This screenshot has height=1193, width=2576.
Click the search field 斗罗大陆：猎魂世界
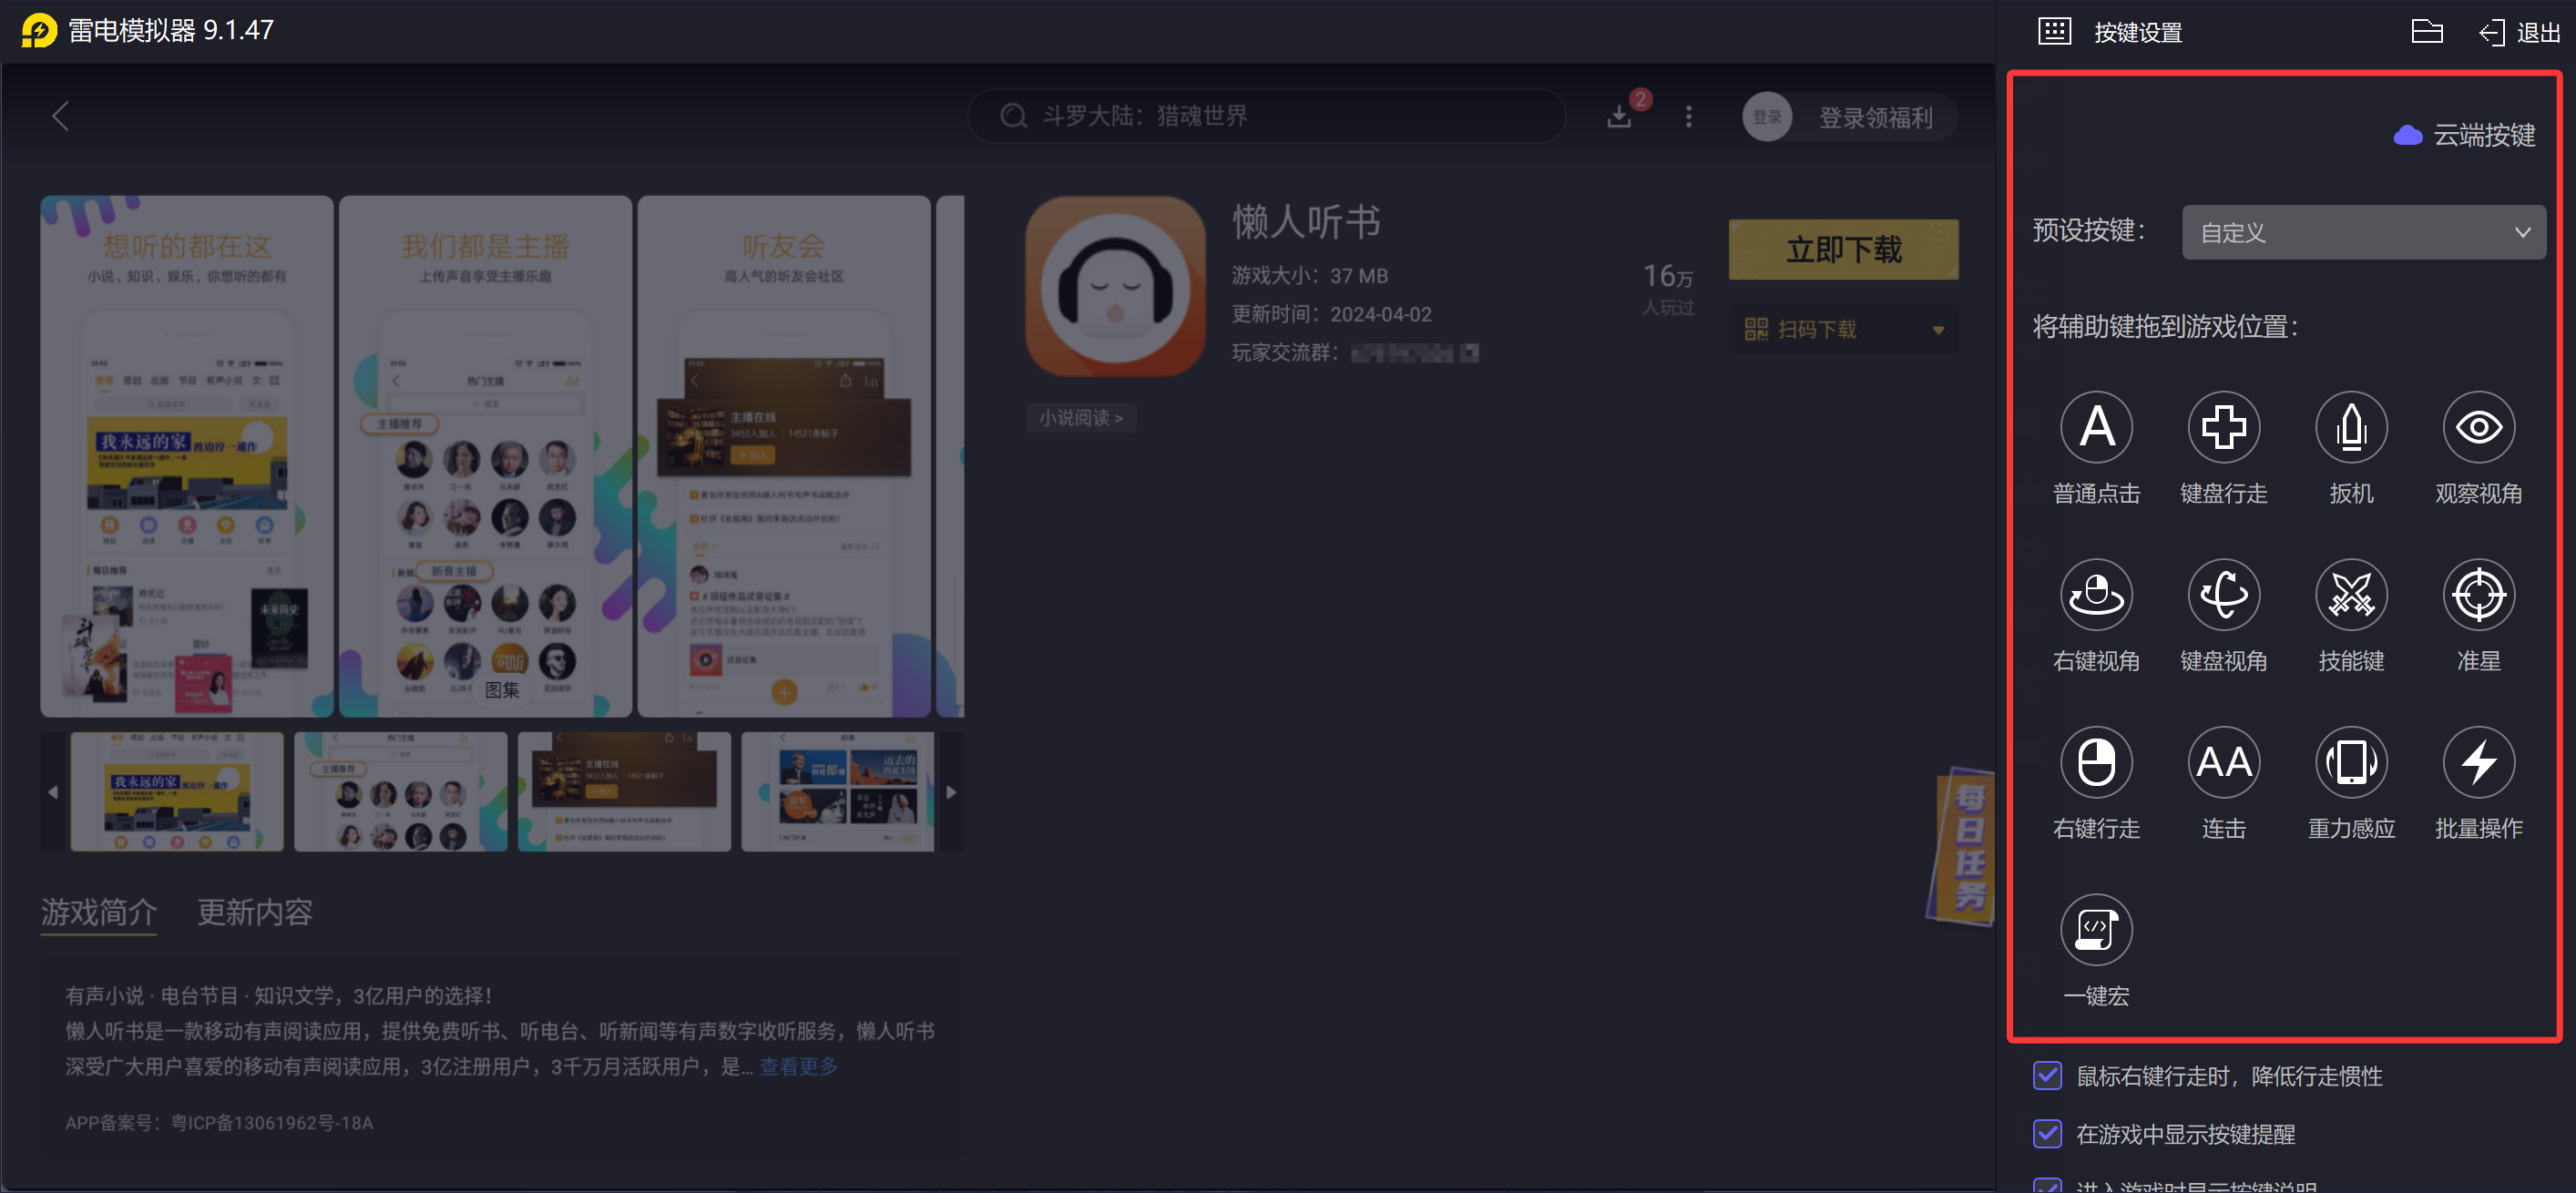[x=1266, y=116]
